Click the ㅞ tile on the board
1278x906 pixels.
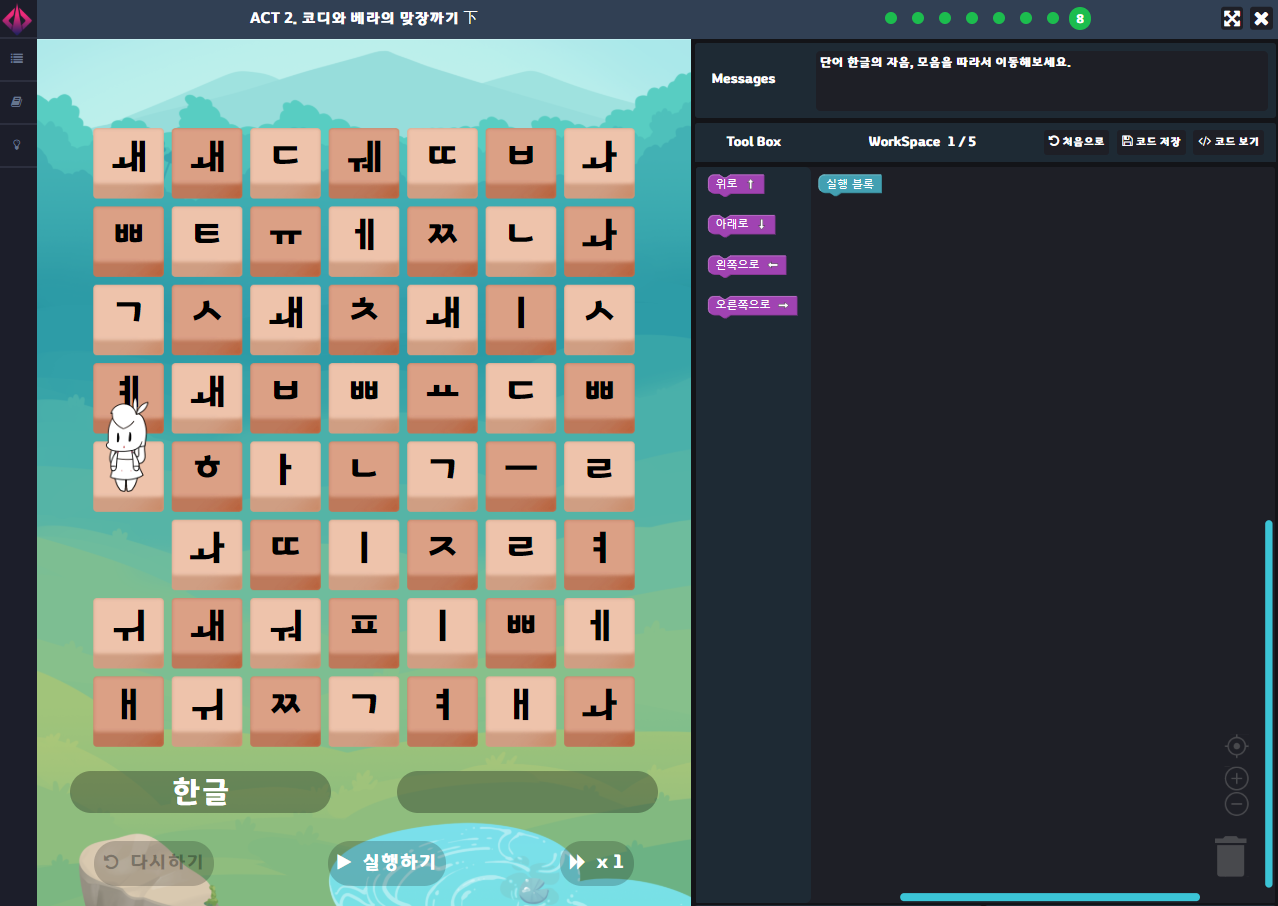click(364, 163)
